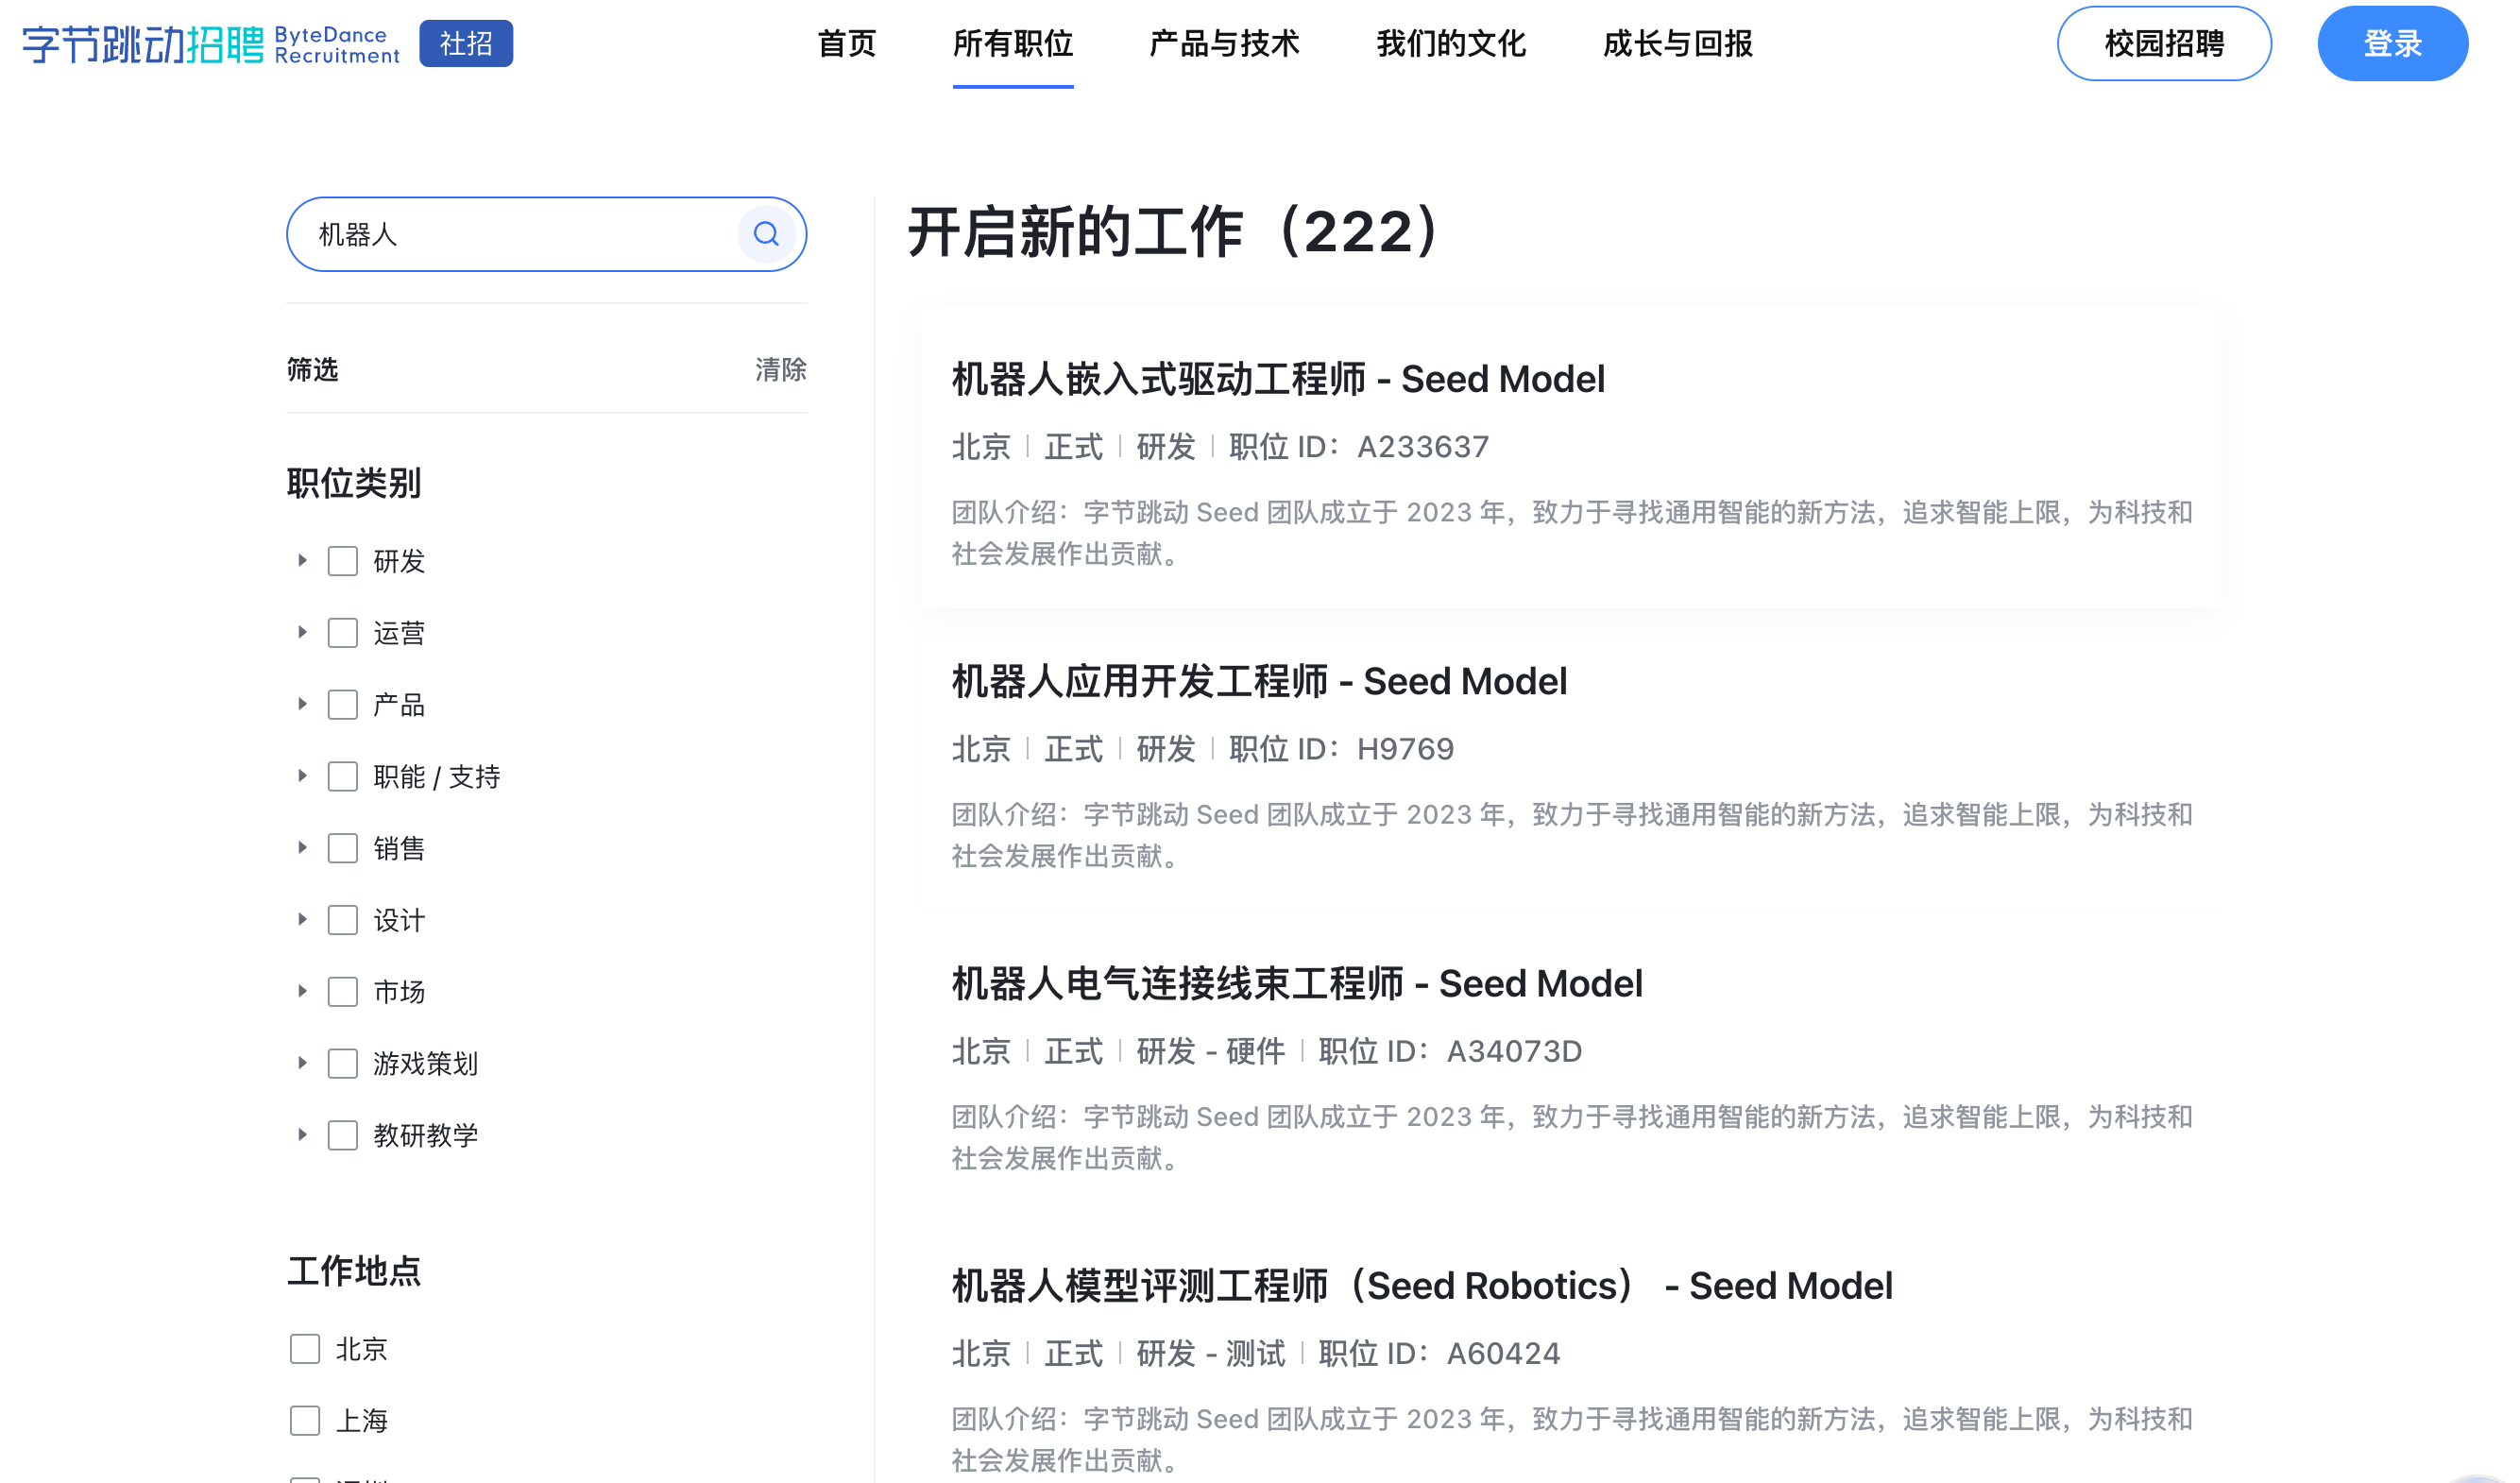Click job ID text H9769
This screenshot has height=1483, width=2520.
coord(1405,749)
